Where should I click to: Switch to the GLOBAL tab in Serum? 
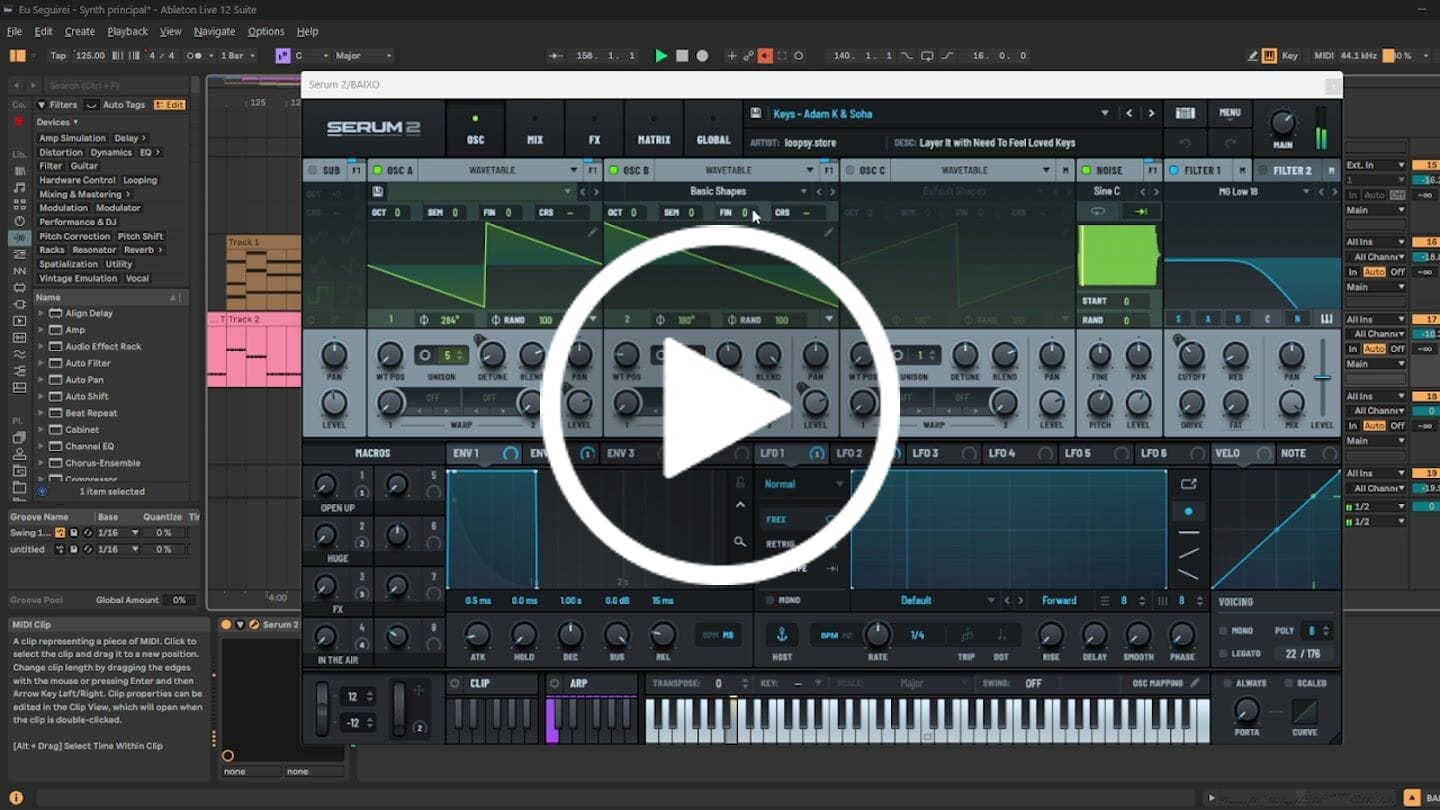[713, 129]
